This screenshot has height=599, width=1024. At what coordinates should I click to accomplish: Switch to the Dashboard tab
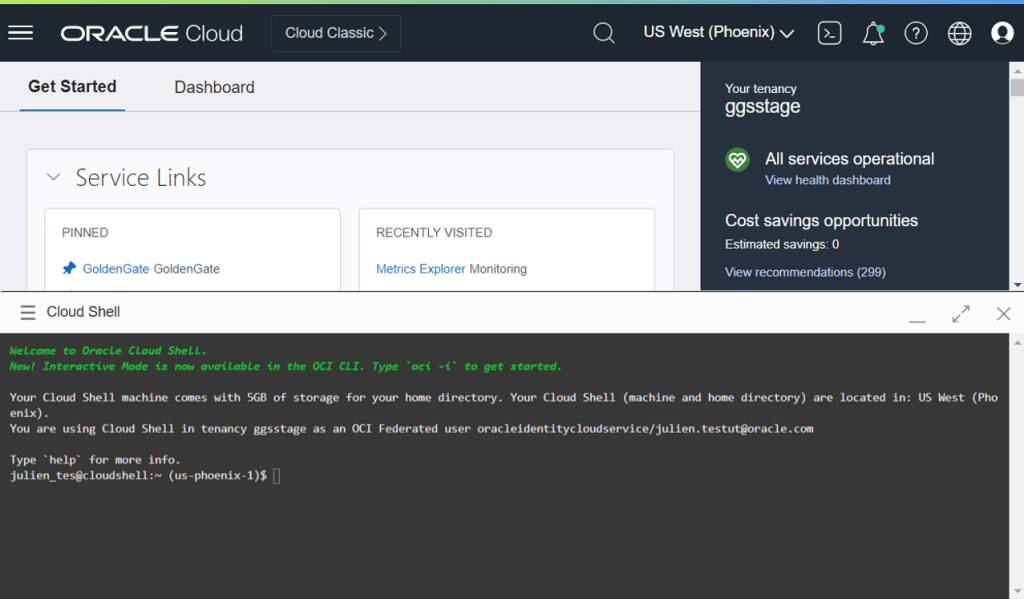[x=214, y=87]
